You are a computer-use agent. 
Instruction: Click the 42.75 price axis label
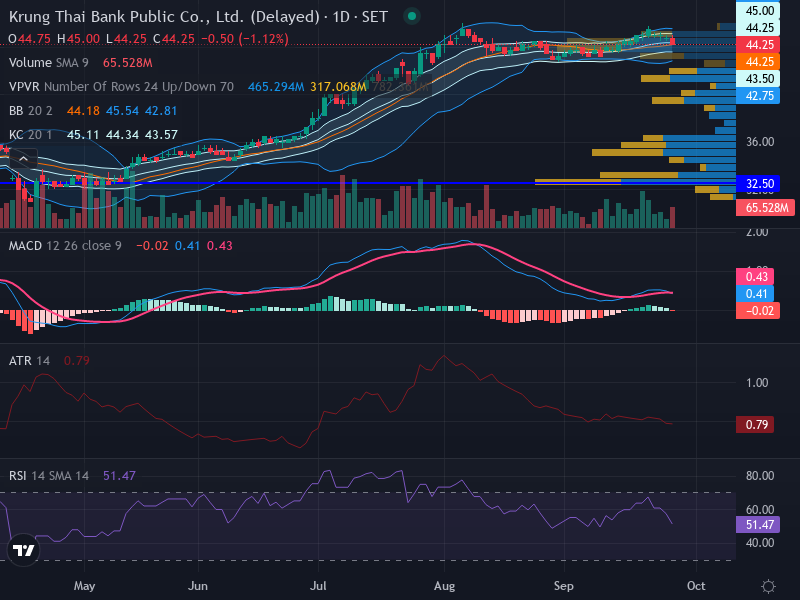click(759, 96)
